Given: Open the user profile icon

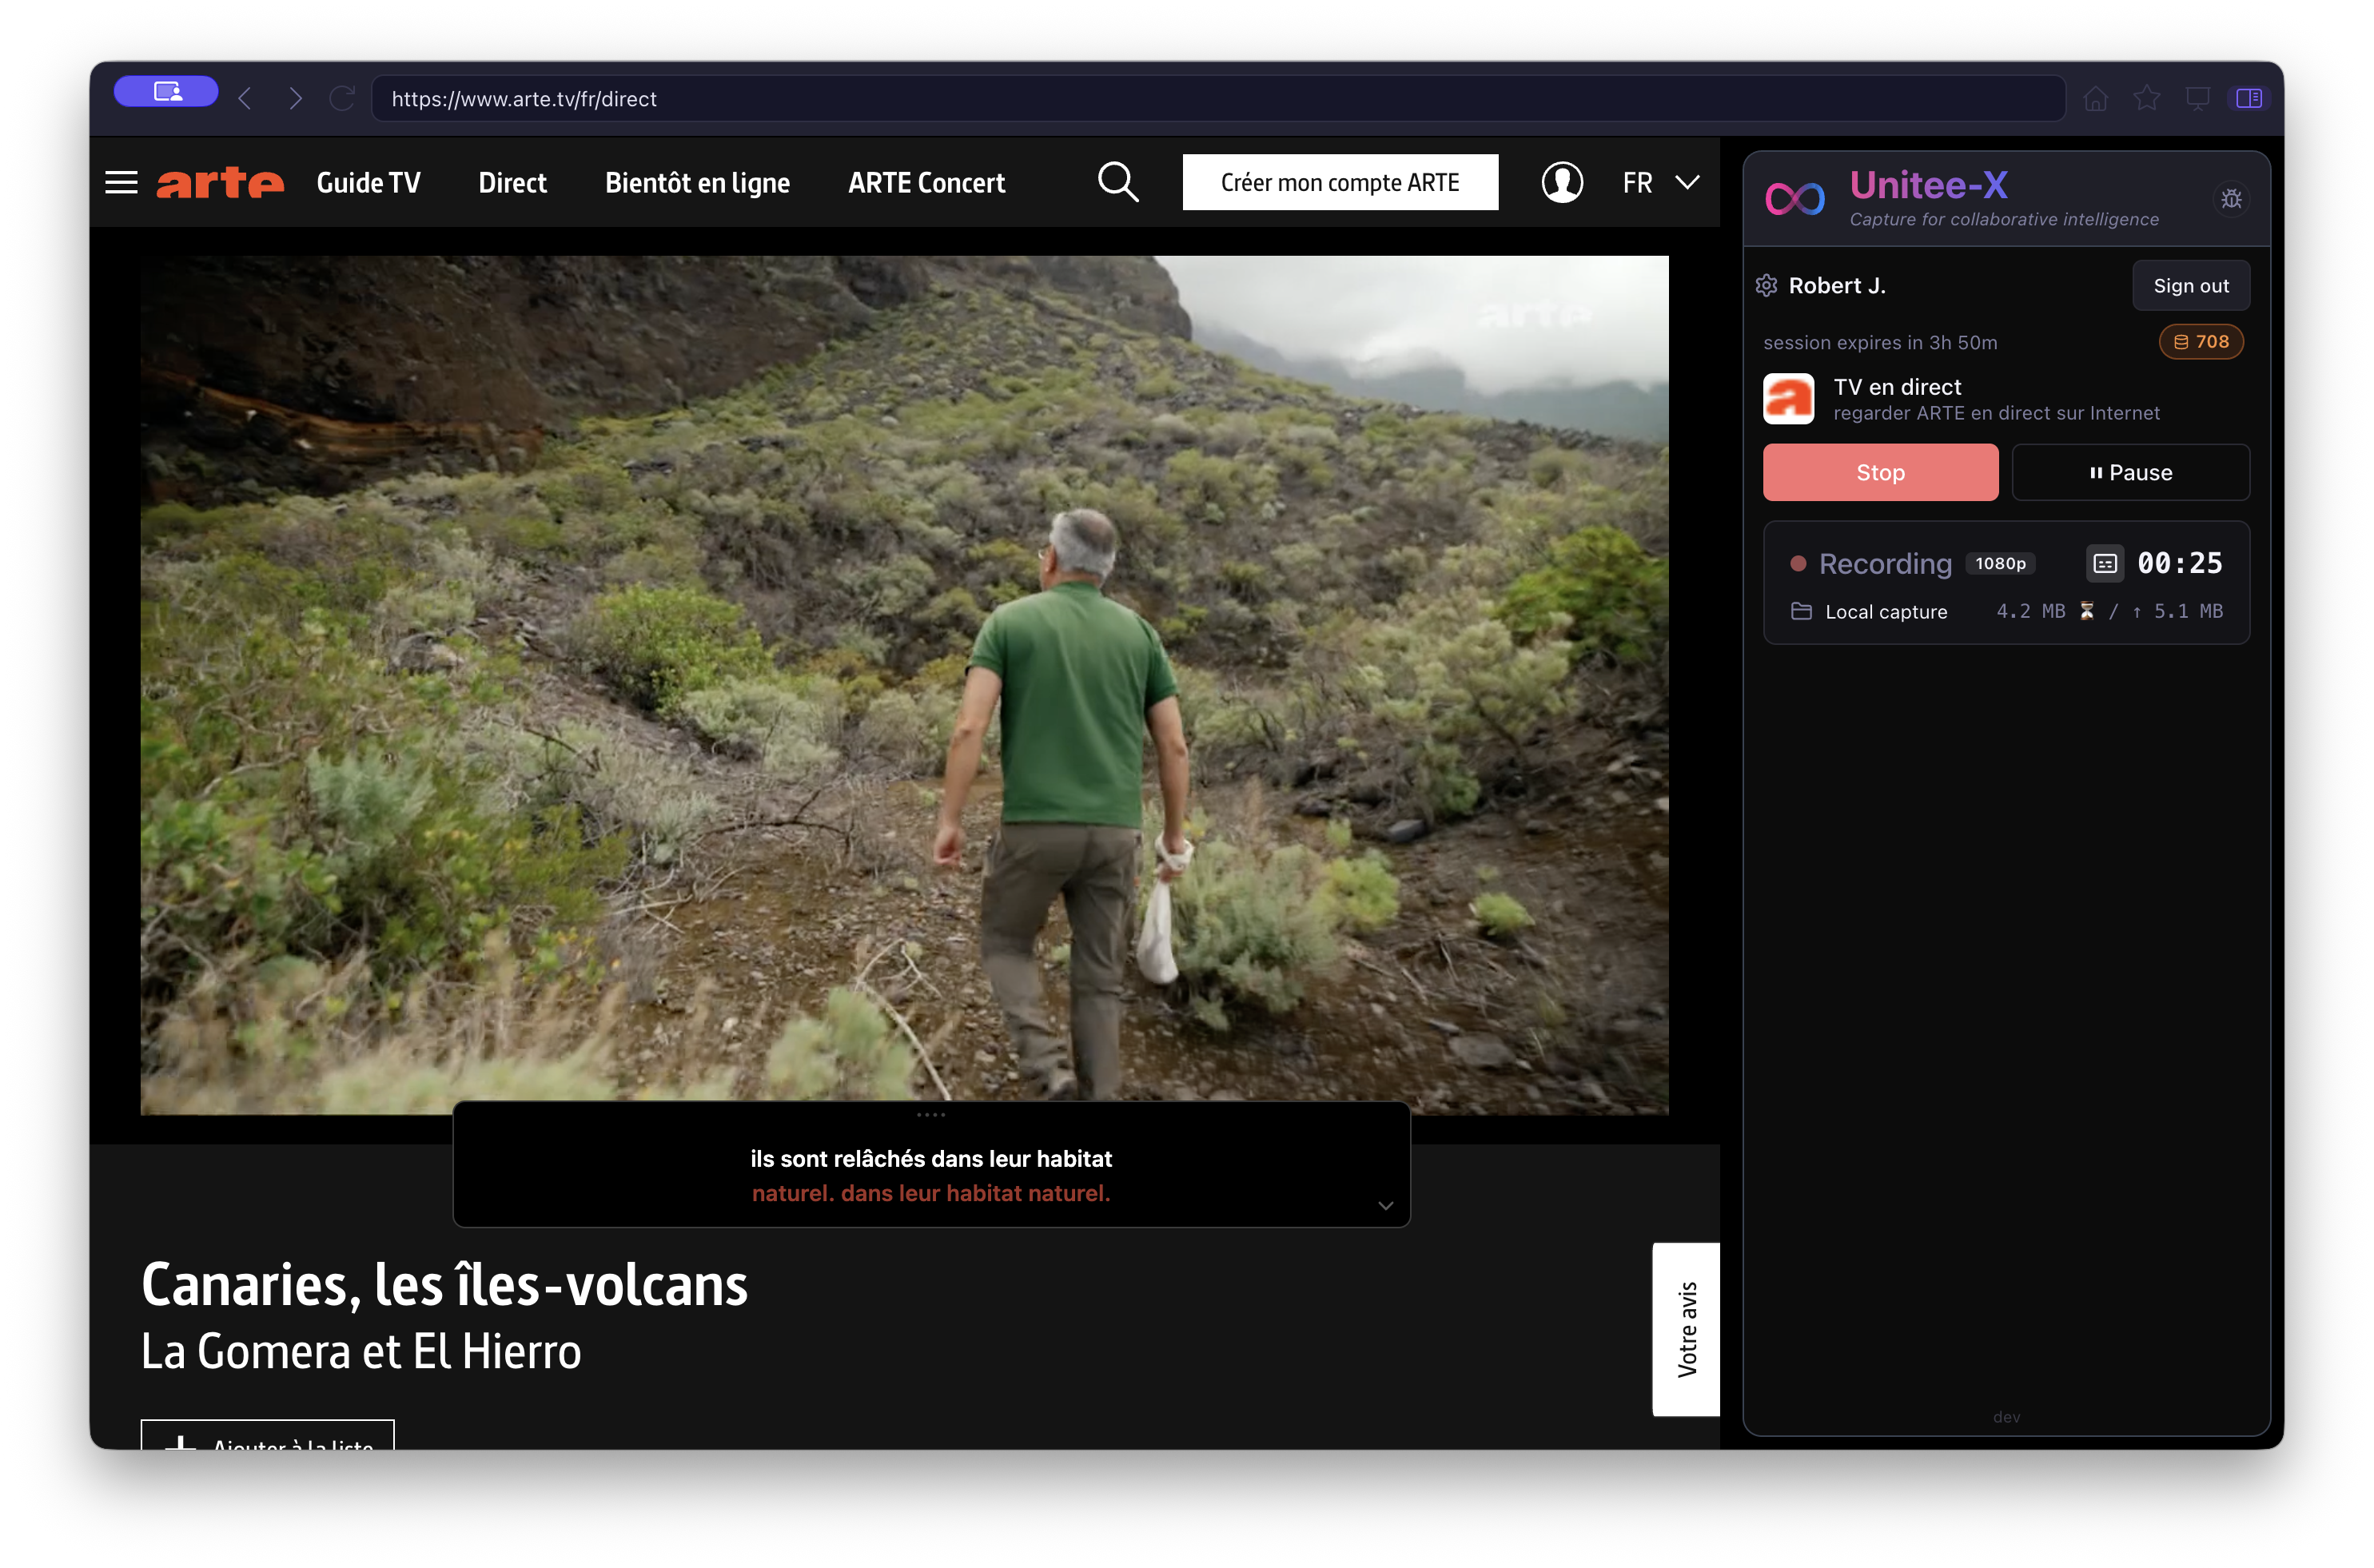Looking at the screenshot, I should click(1561, 182).
